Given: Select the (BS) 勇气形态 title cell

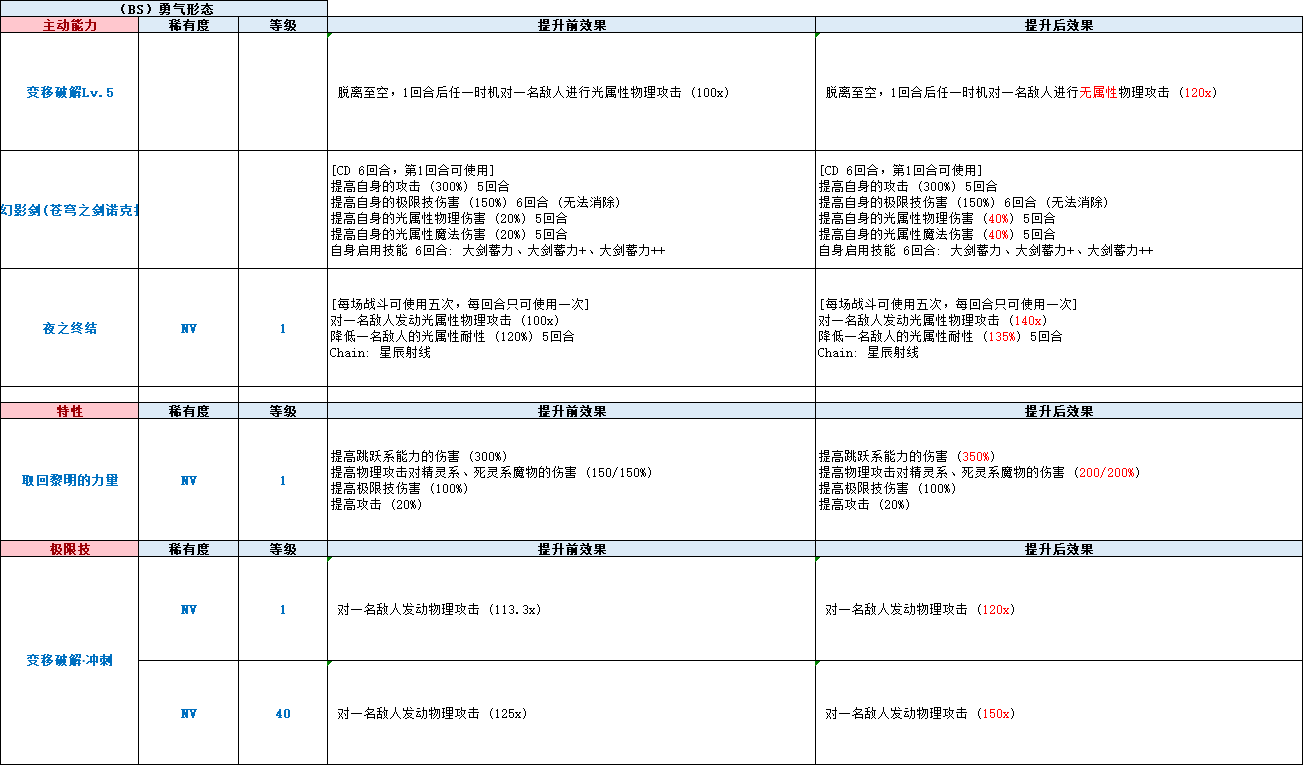Looking at the screenshot, I should pos(164,9).
